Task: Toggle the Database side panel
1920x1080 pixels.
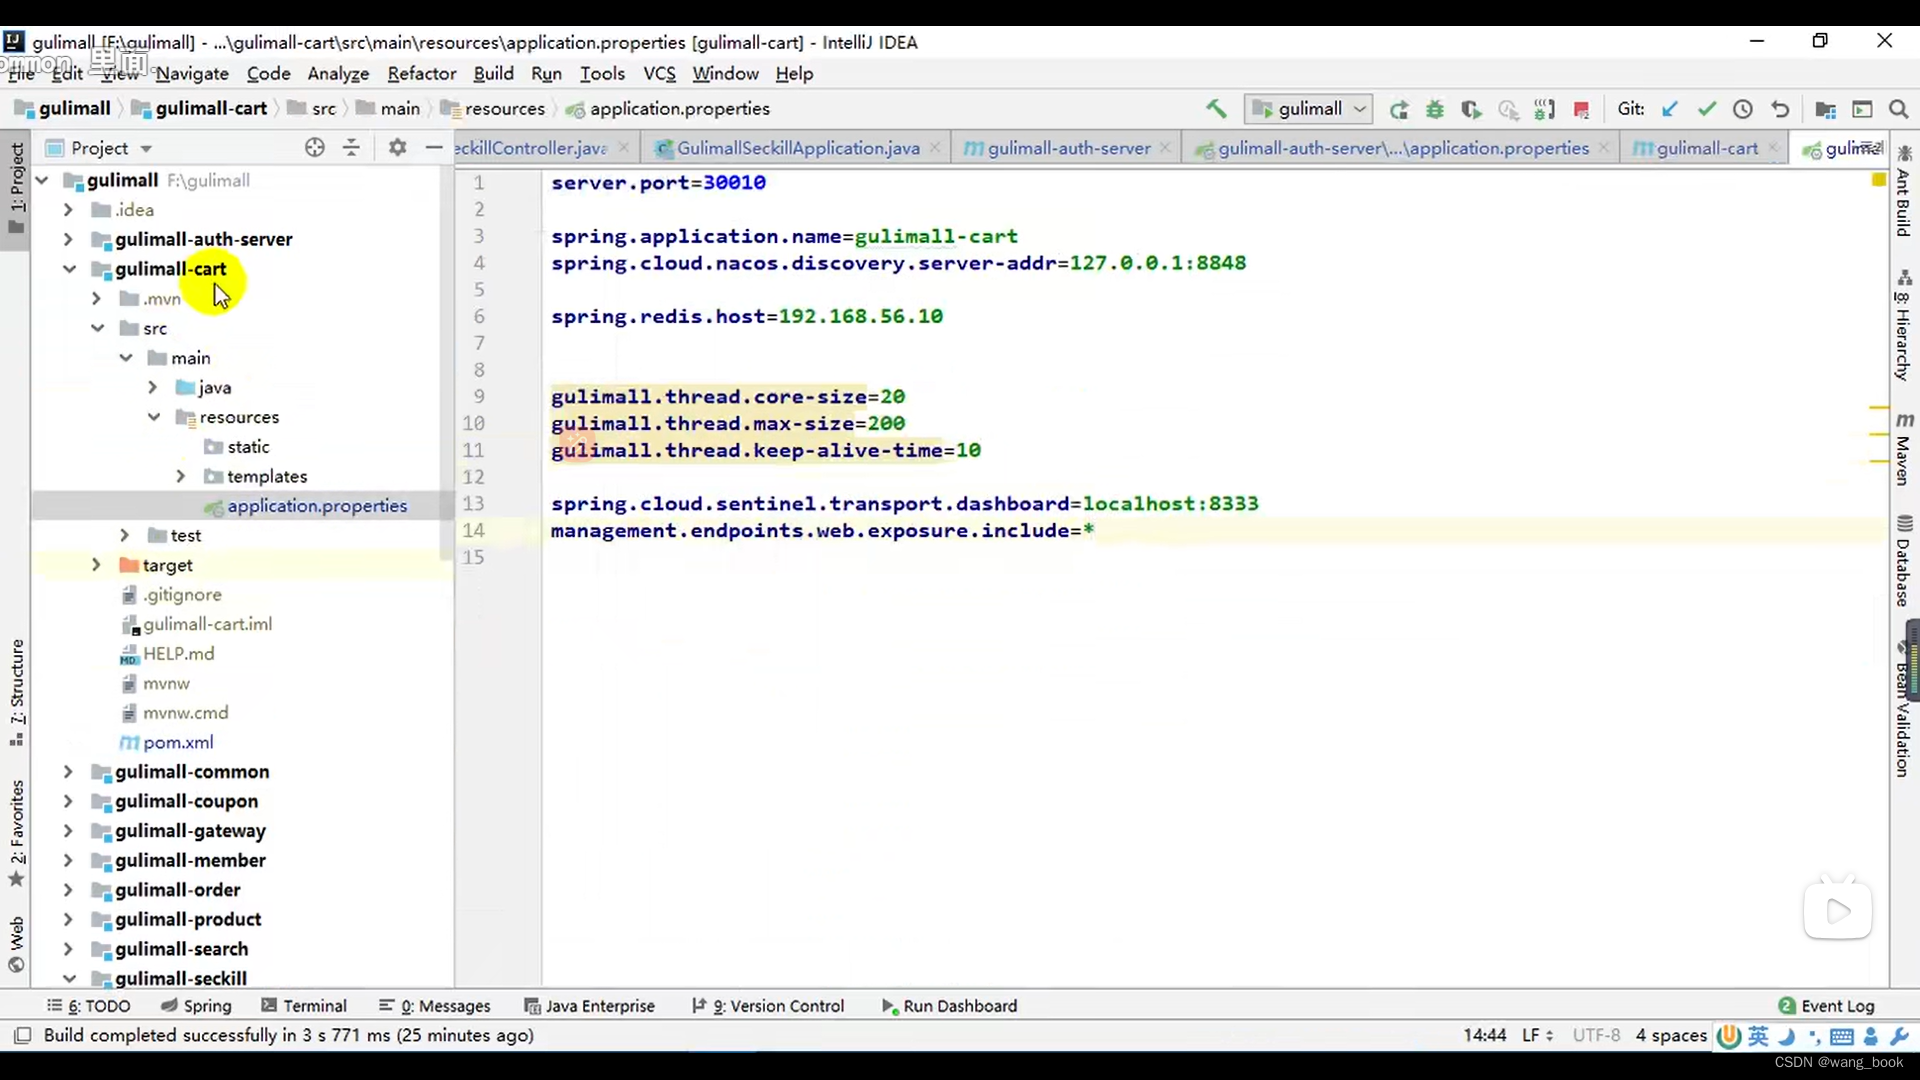Action: tap(1904, 562)
